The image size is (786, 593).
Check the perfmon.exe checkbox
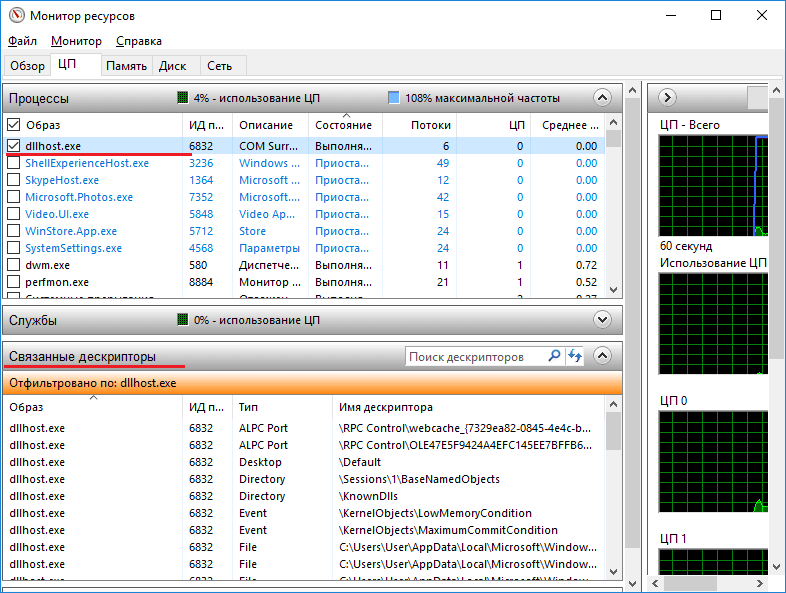tap(14, 282)
